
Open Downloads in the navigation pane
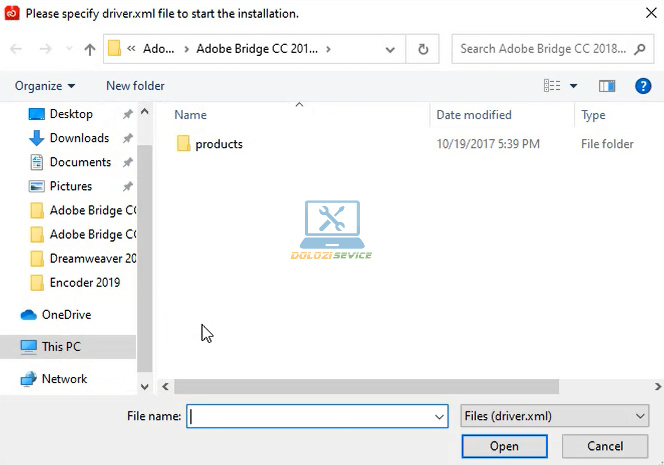click(79, 138)
